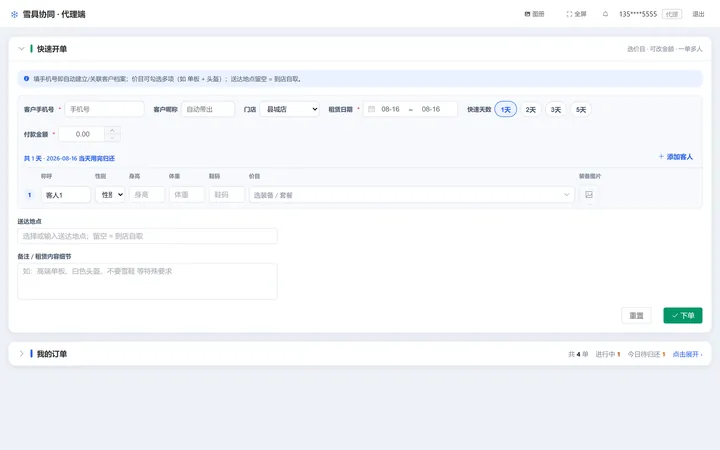Click the 退出 logout link
The height and width of the screenshot is (450, 720).
click(698, 14)
